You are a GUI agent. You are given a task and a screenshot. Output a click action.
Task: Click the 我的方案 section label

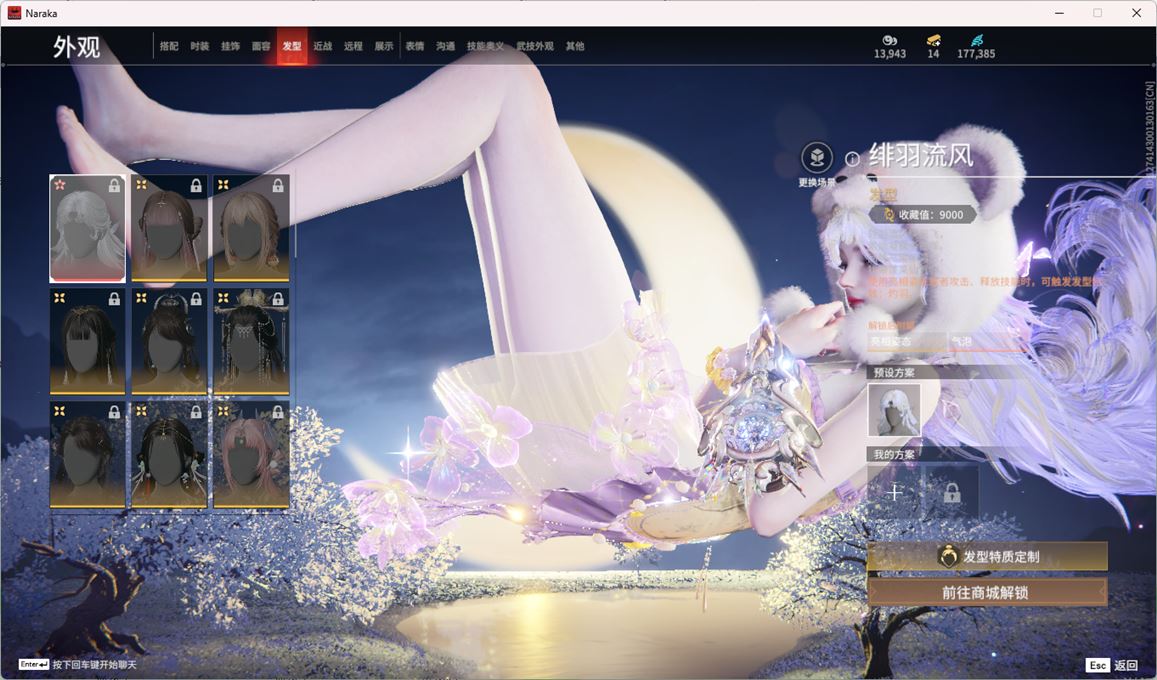pyautogui.click(x=894, y=454)
